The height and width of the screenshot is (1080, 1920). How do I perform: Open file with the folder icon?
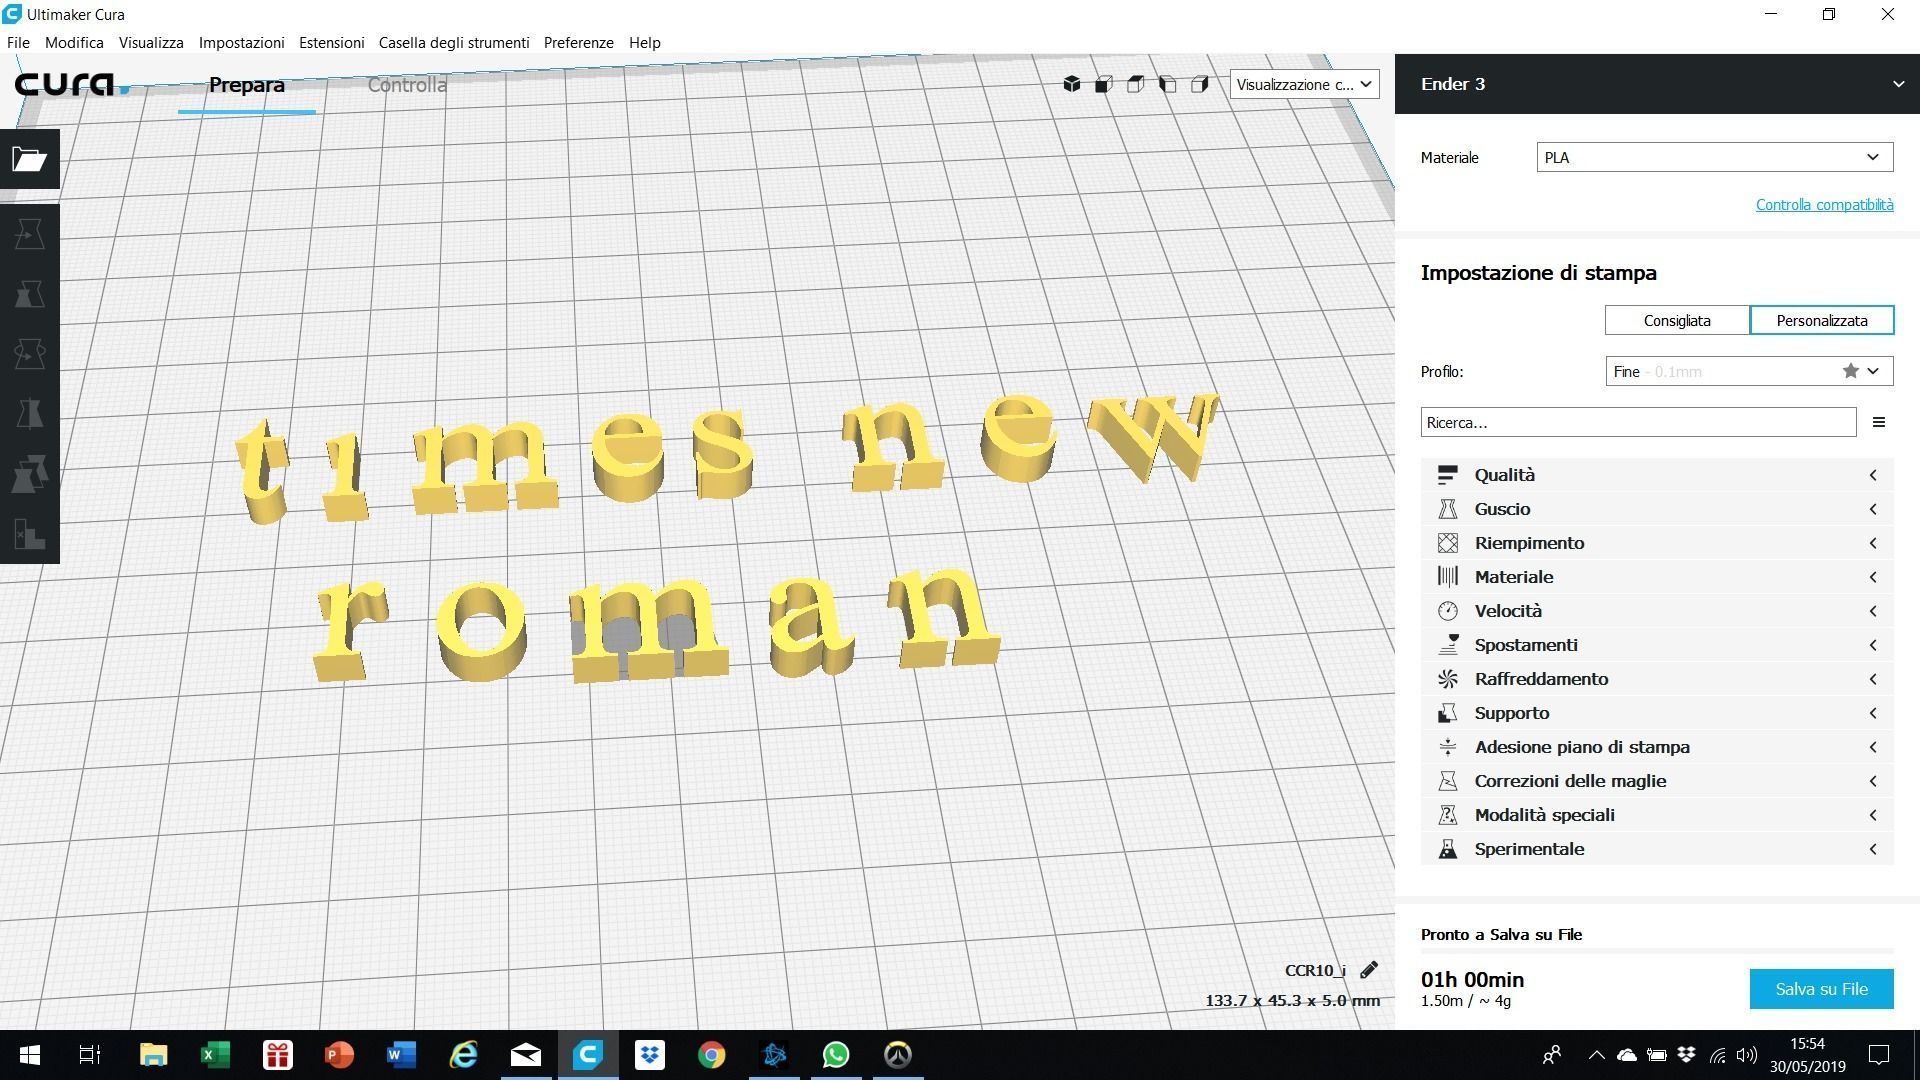[30, 159]
